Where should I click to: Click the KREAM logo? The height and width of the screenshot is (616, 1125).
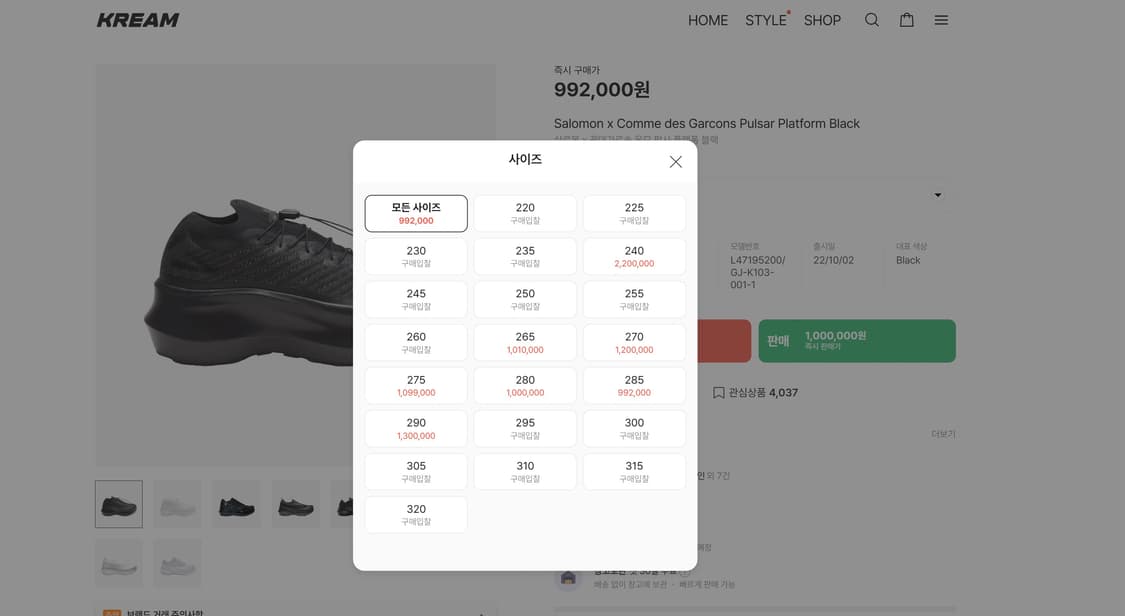pyautogui.click(x=138, y=20)
